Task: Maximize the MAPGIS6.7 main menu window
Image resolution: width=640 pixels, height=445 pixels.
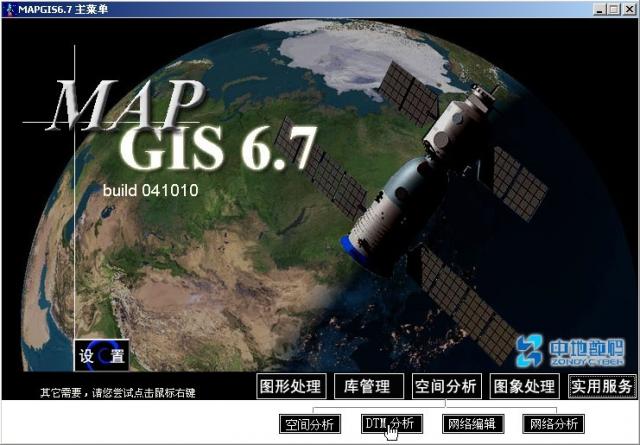Action: tap(615, 8)
